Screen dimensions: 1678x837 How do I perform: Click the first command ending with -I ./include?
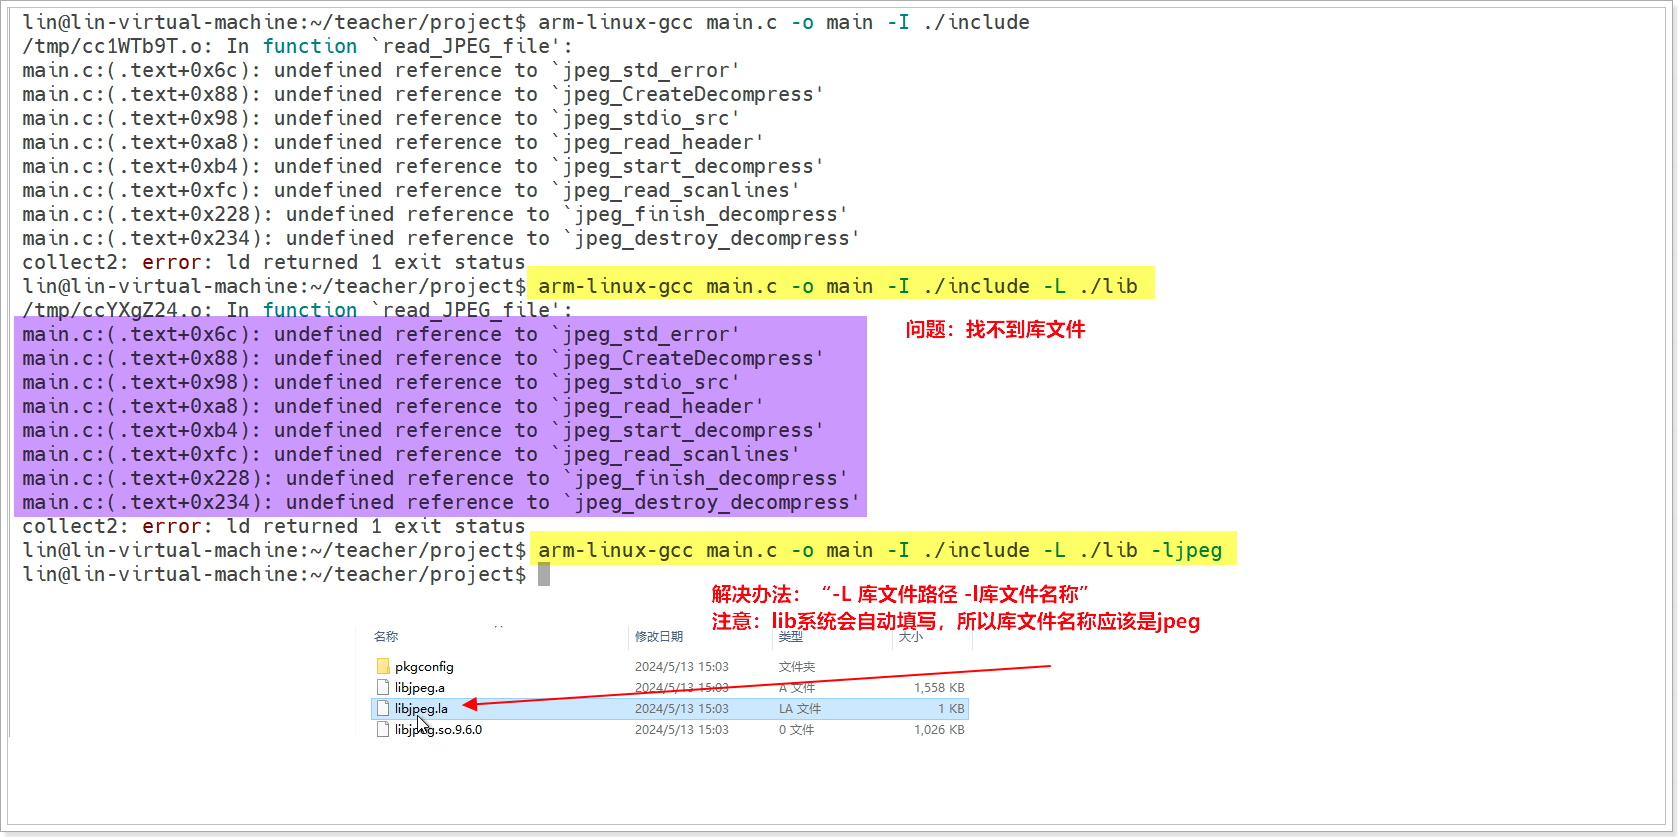[784, 22]
